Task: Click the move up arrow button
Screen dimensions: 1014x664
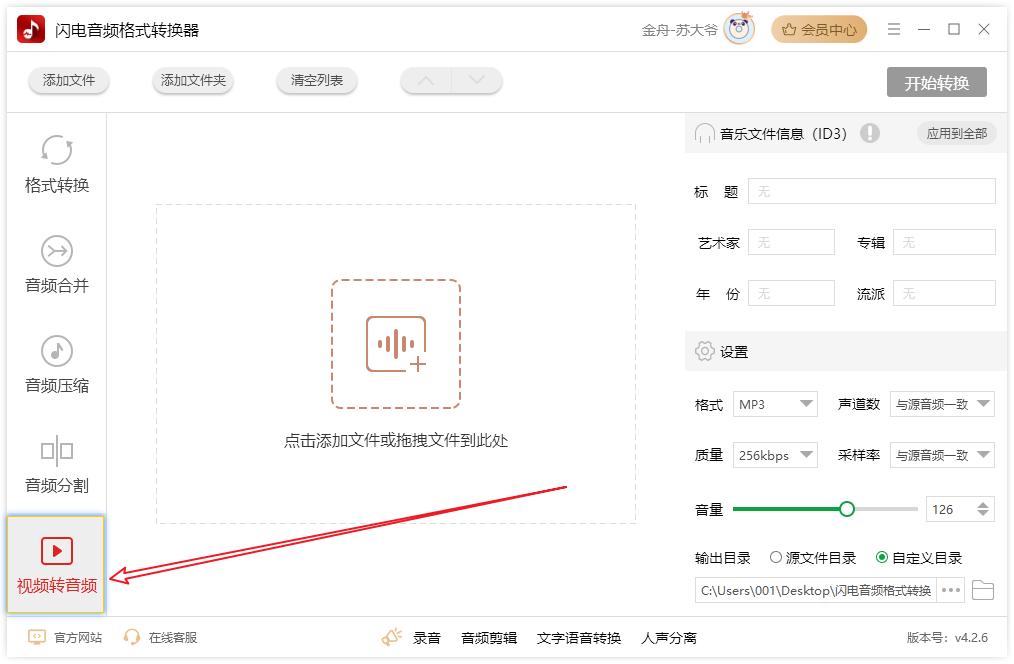Action: pos(426,81)
